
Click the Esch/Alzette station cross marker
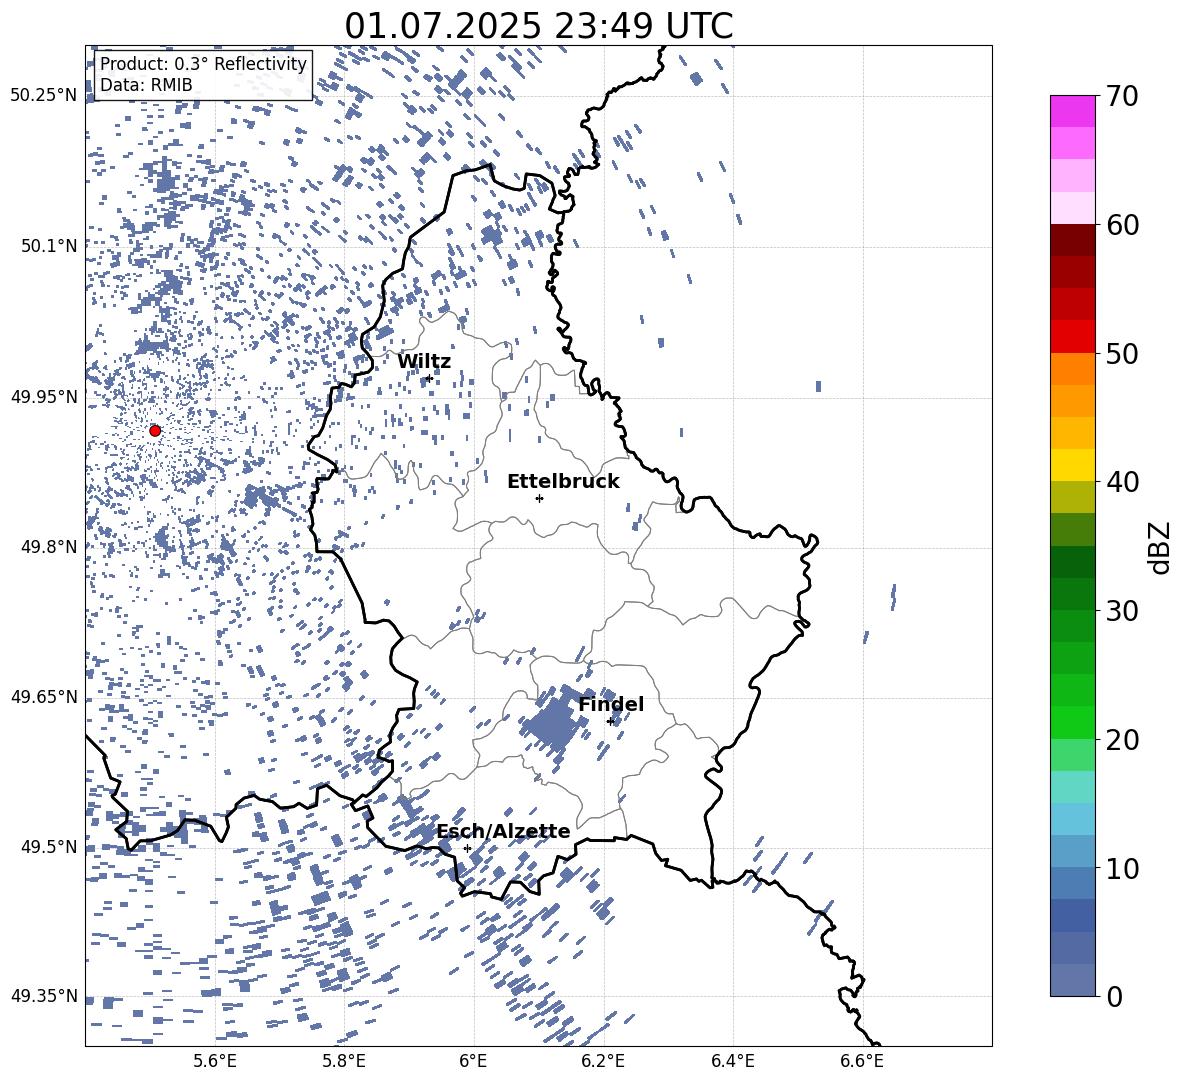coord(467,848)
